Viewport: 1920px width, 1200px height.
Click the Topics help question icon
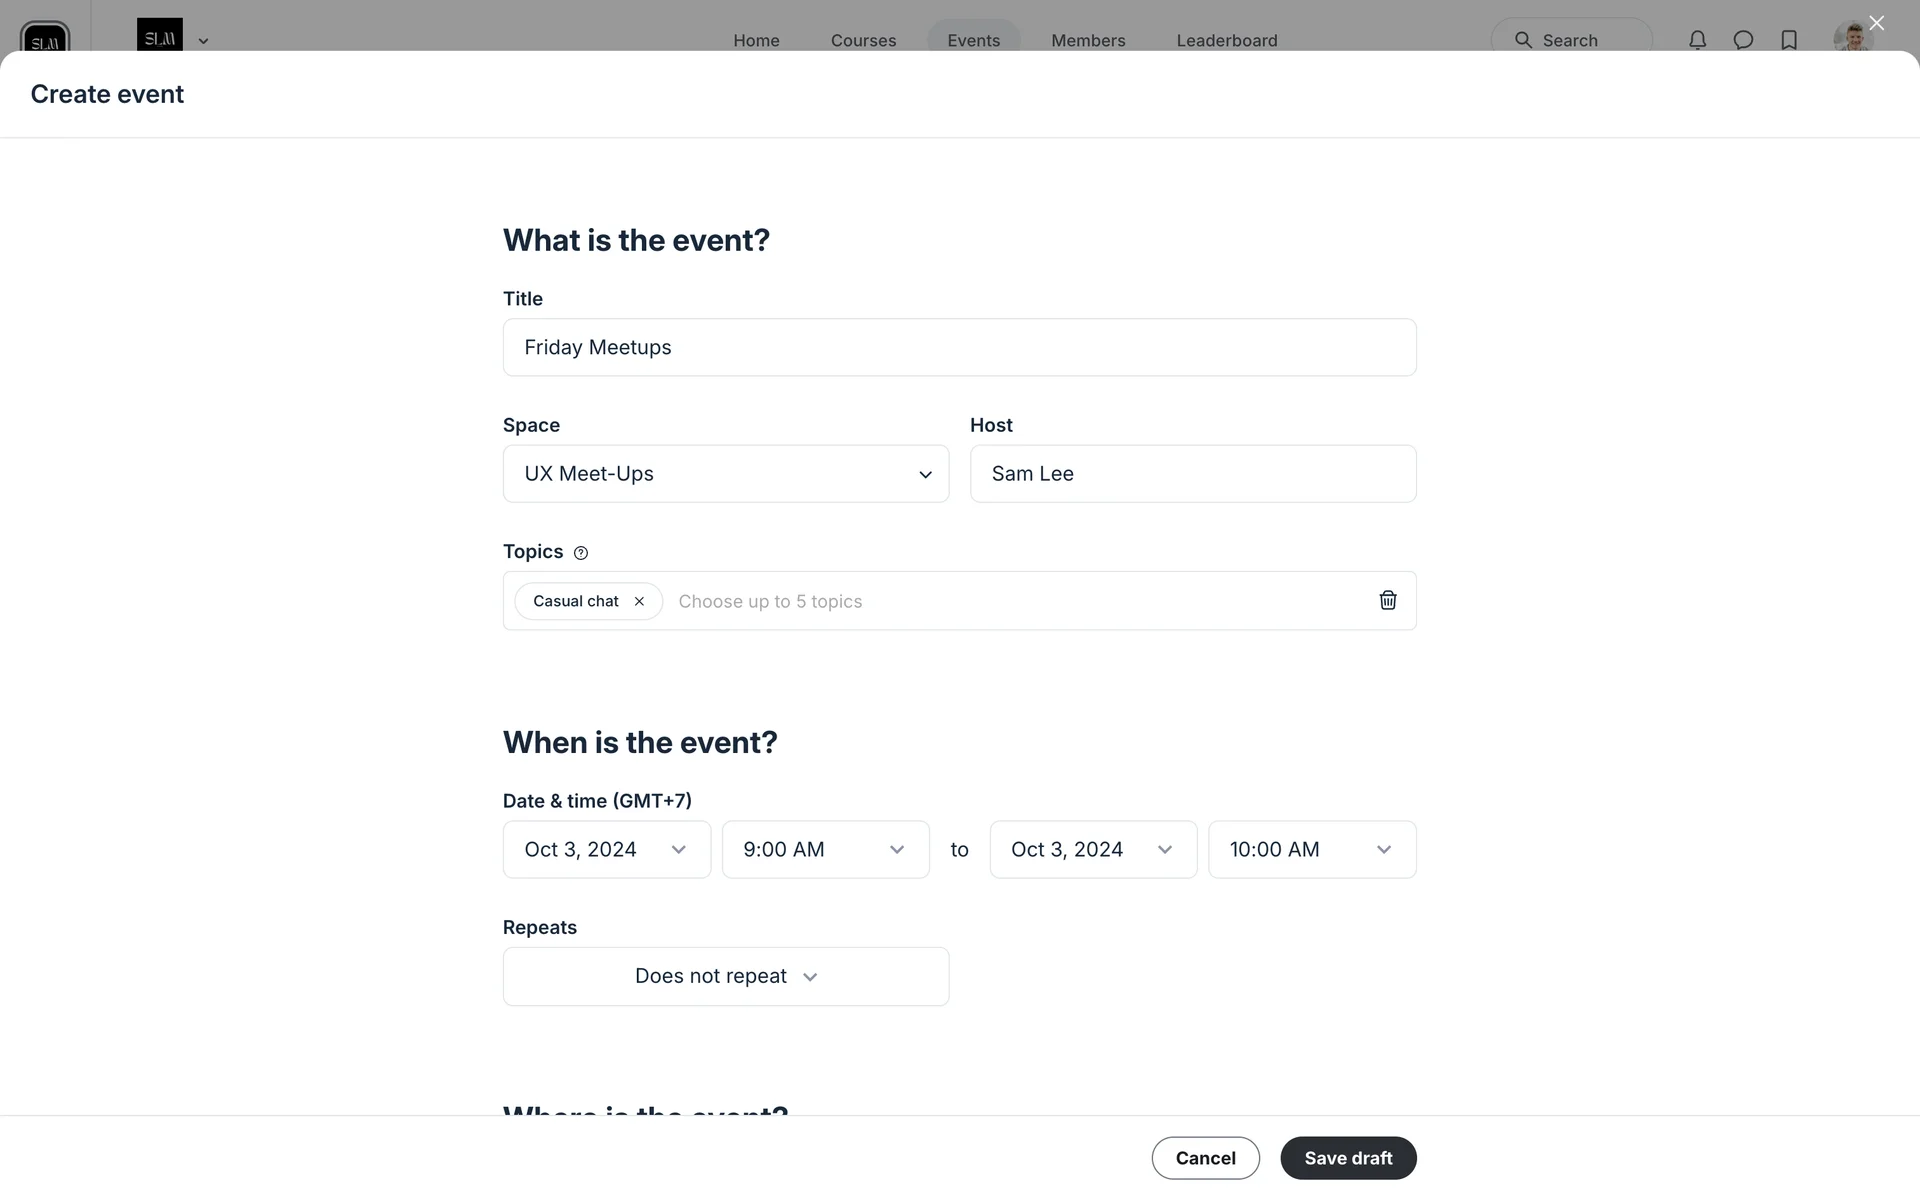[581, 553]
